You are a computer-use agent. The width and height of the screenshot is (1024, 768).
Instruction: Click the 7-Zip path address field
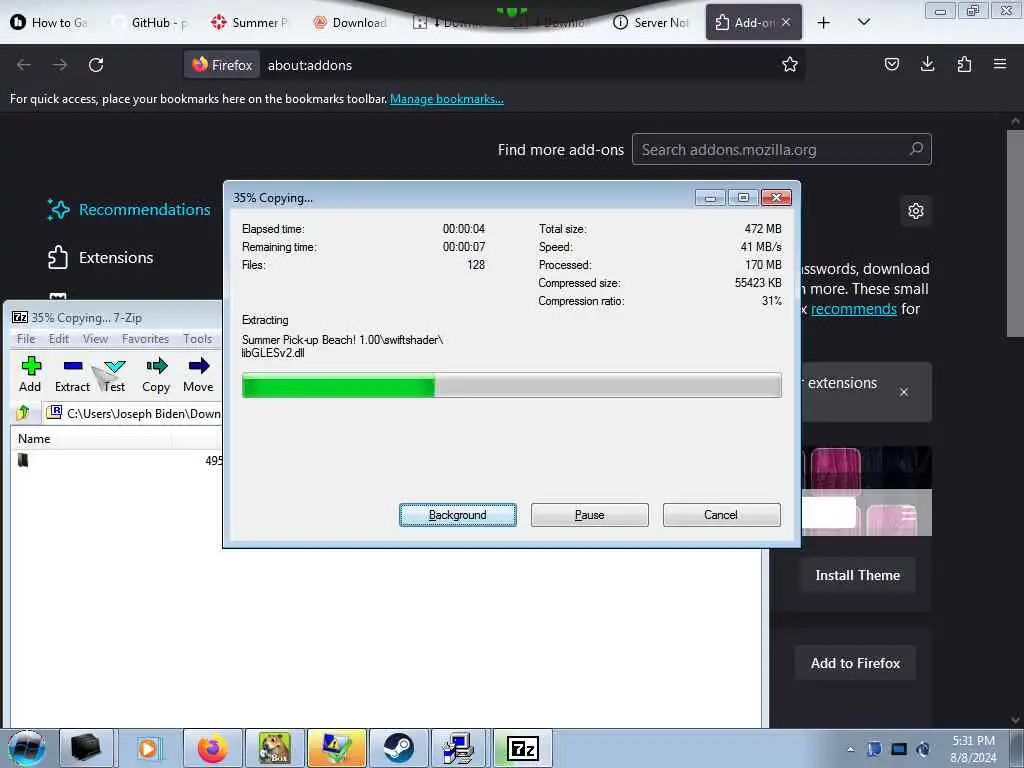tap(134, 413)
